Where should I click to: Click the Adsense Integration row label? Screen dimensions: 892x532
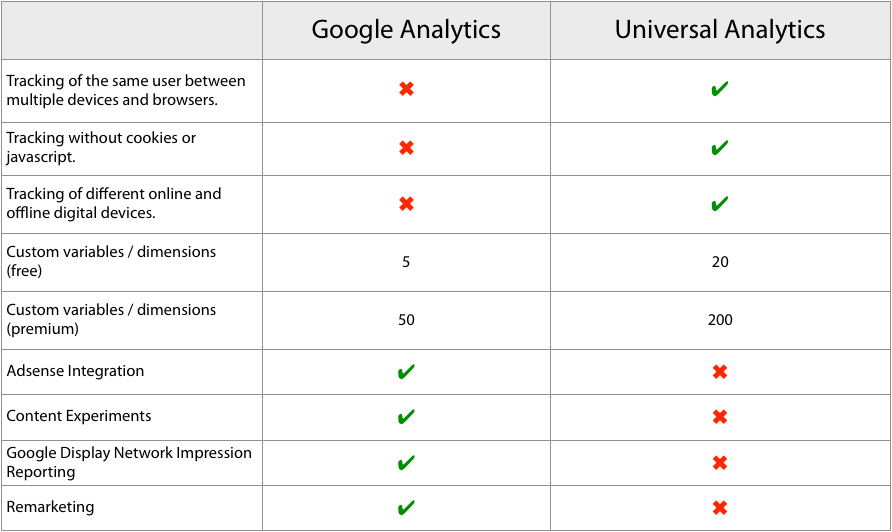click(x=76, y=371)
